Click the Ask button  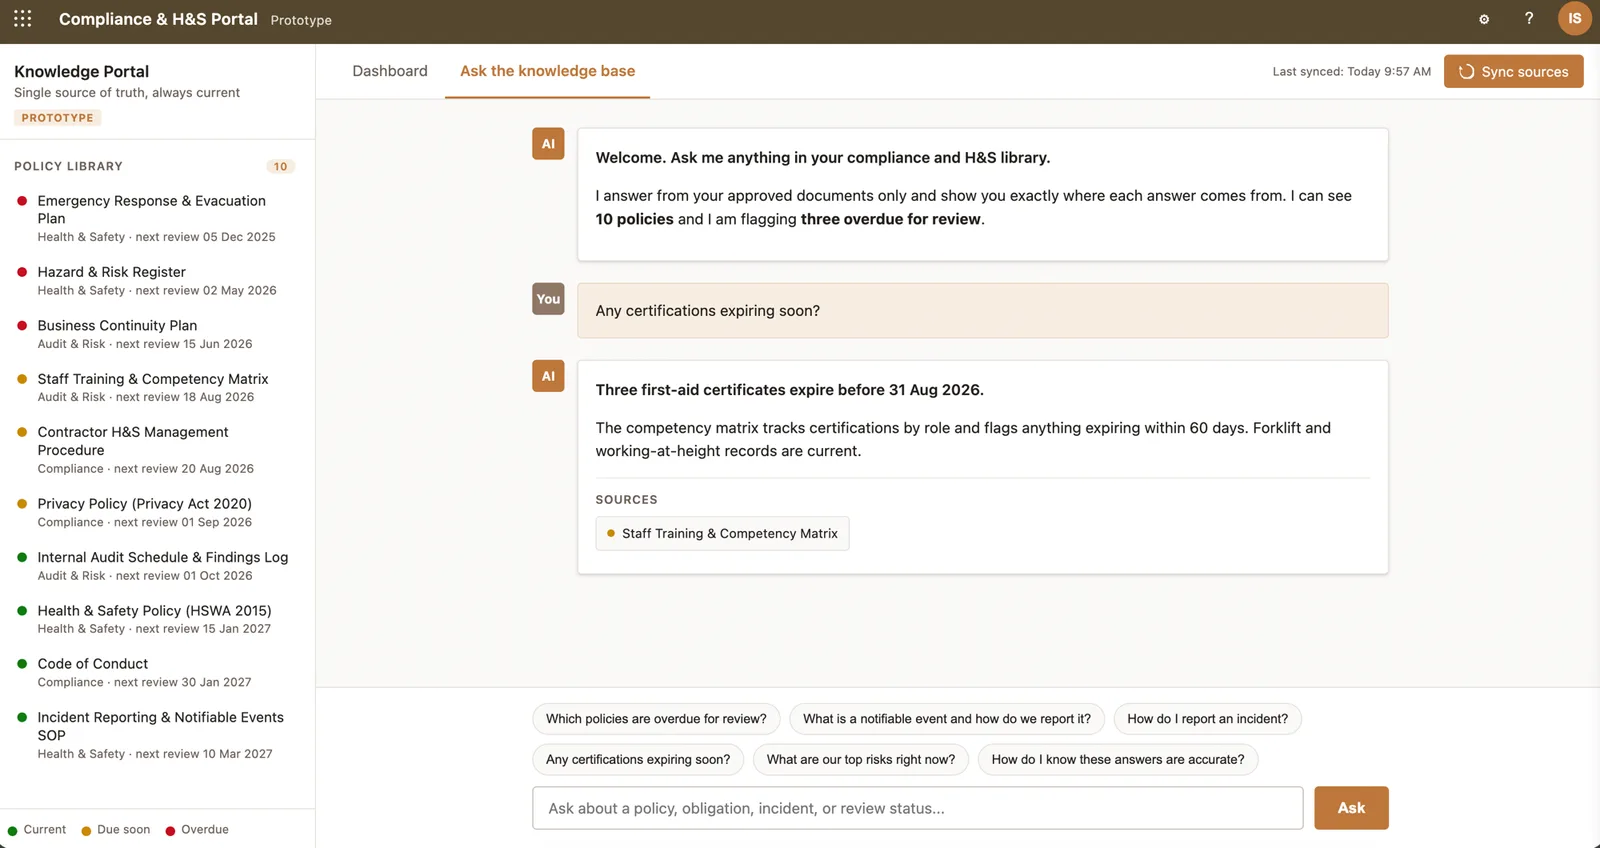(1351, 808)
